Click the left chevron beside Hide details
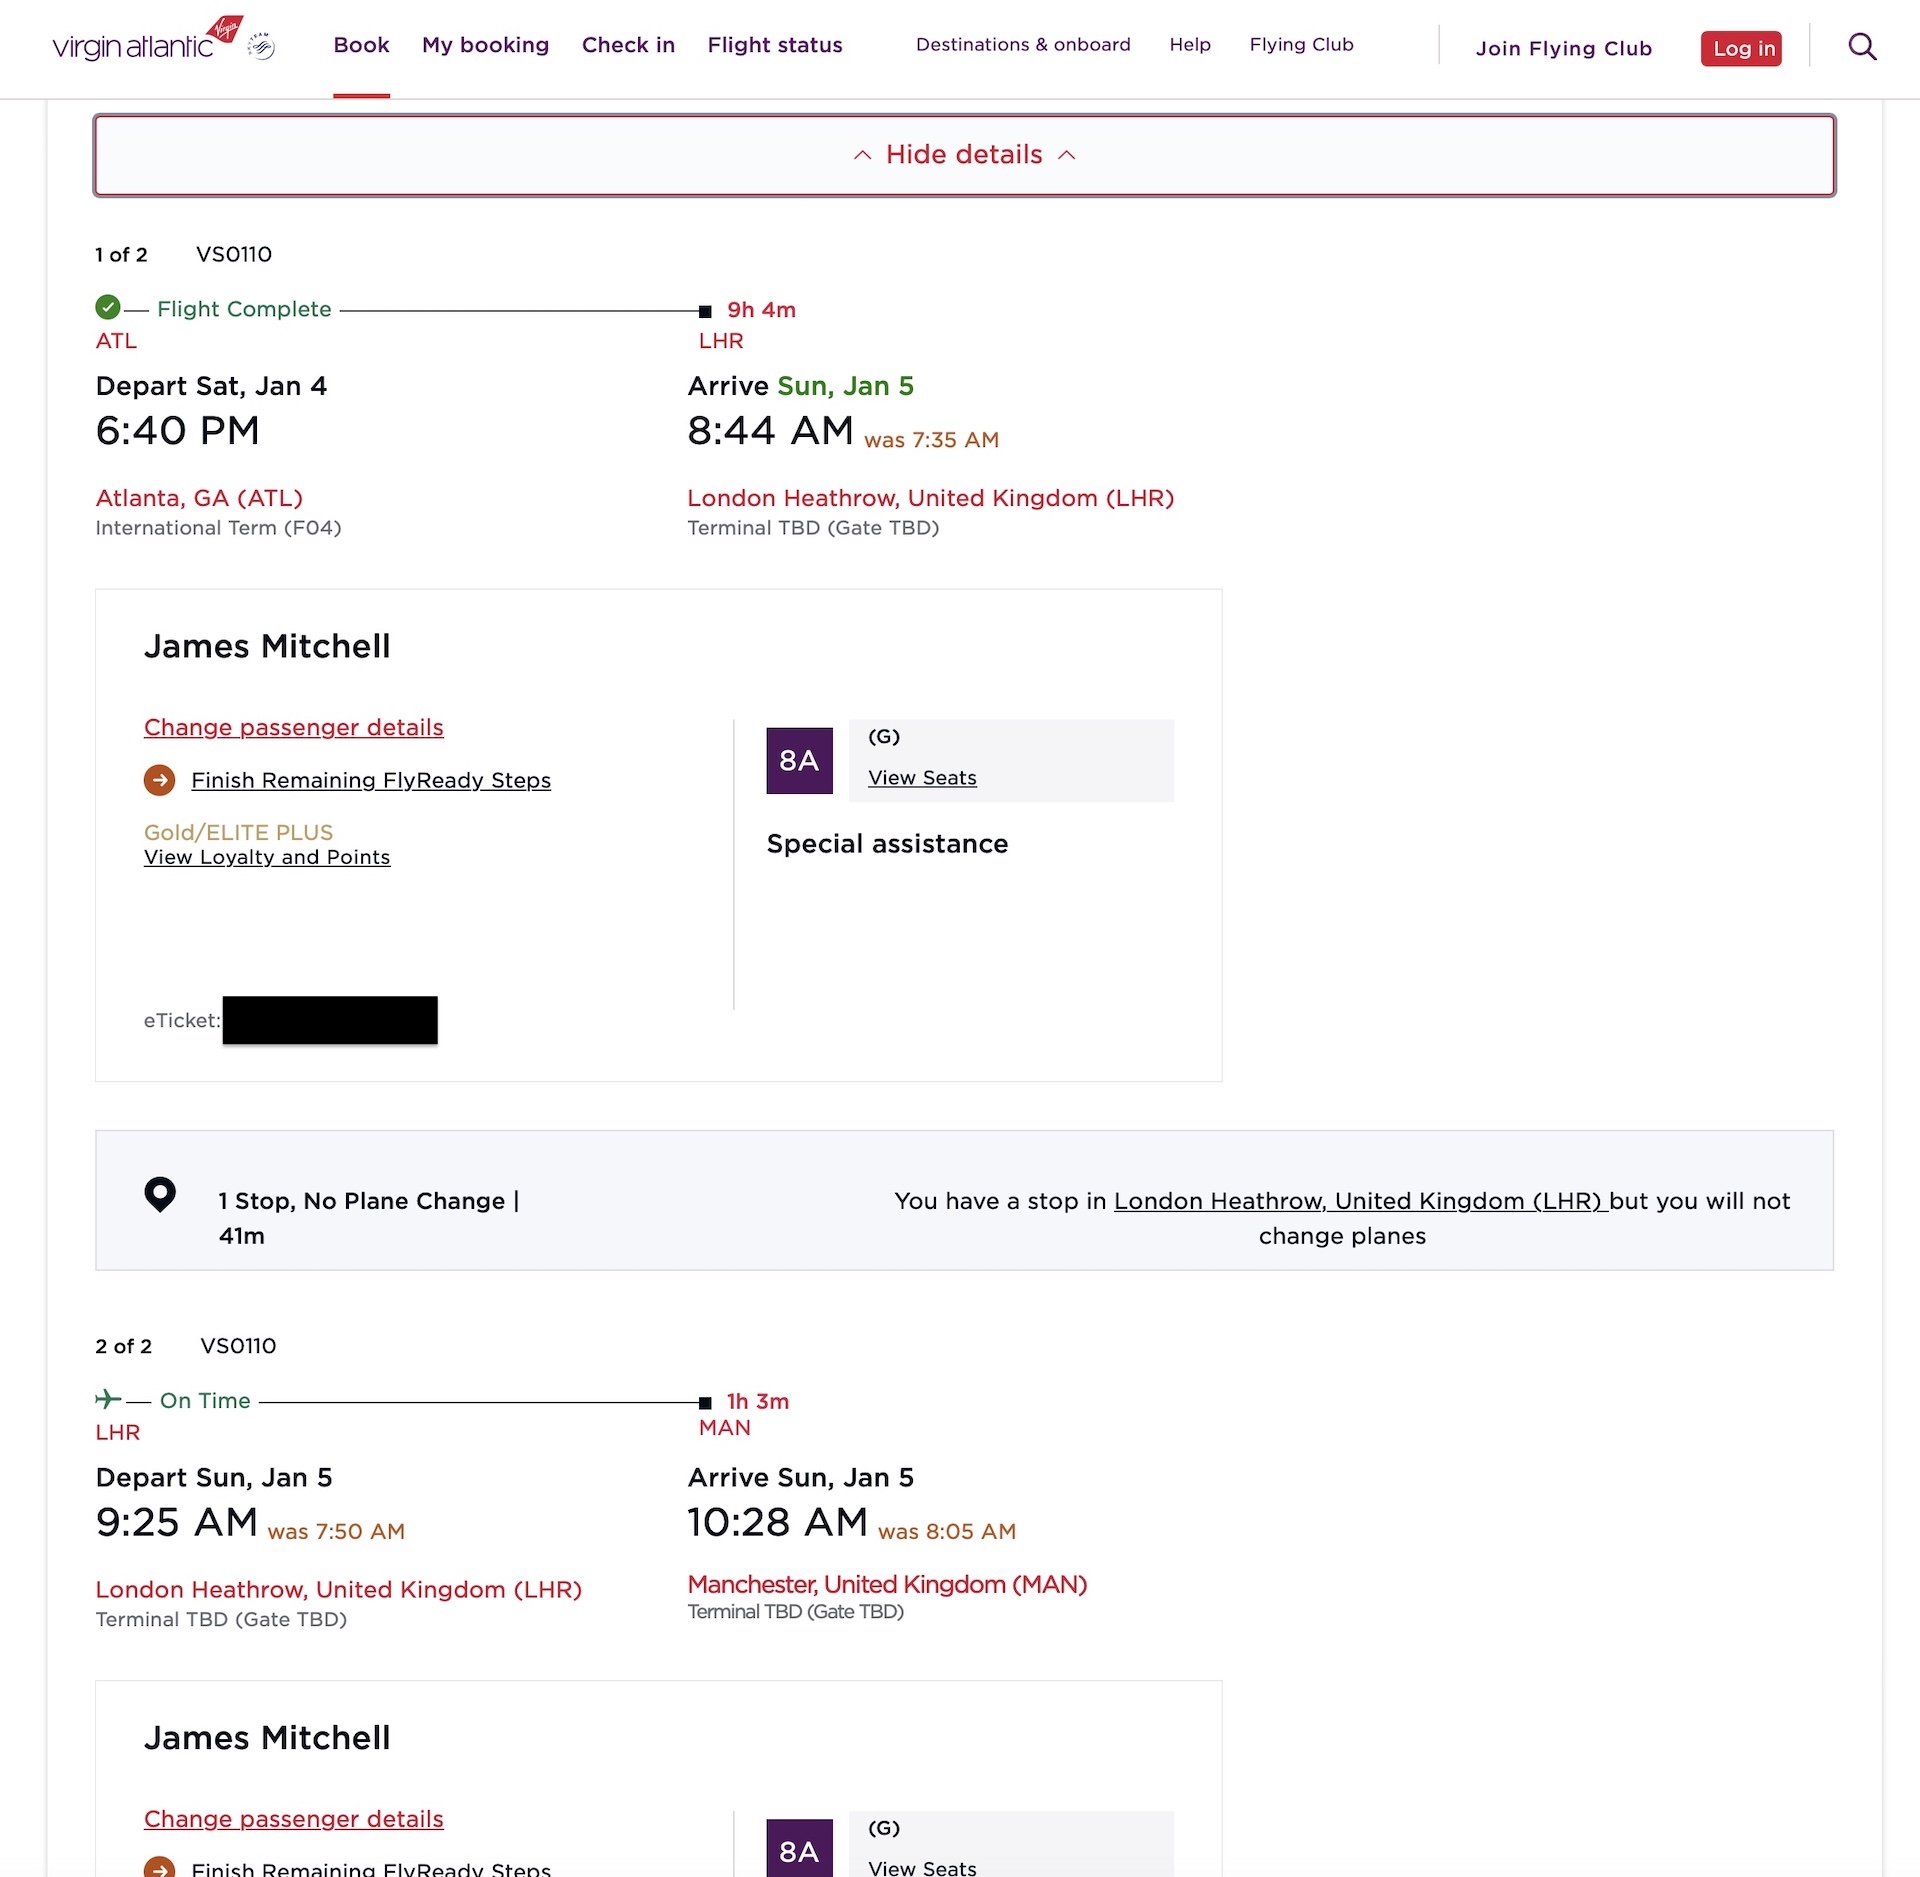Screen dimensions: 1920x1877 tap(862, 155)
